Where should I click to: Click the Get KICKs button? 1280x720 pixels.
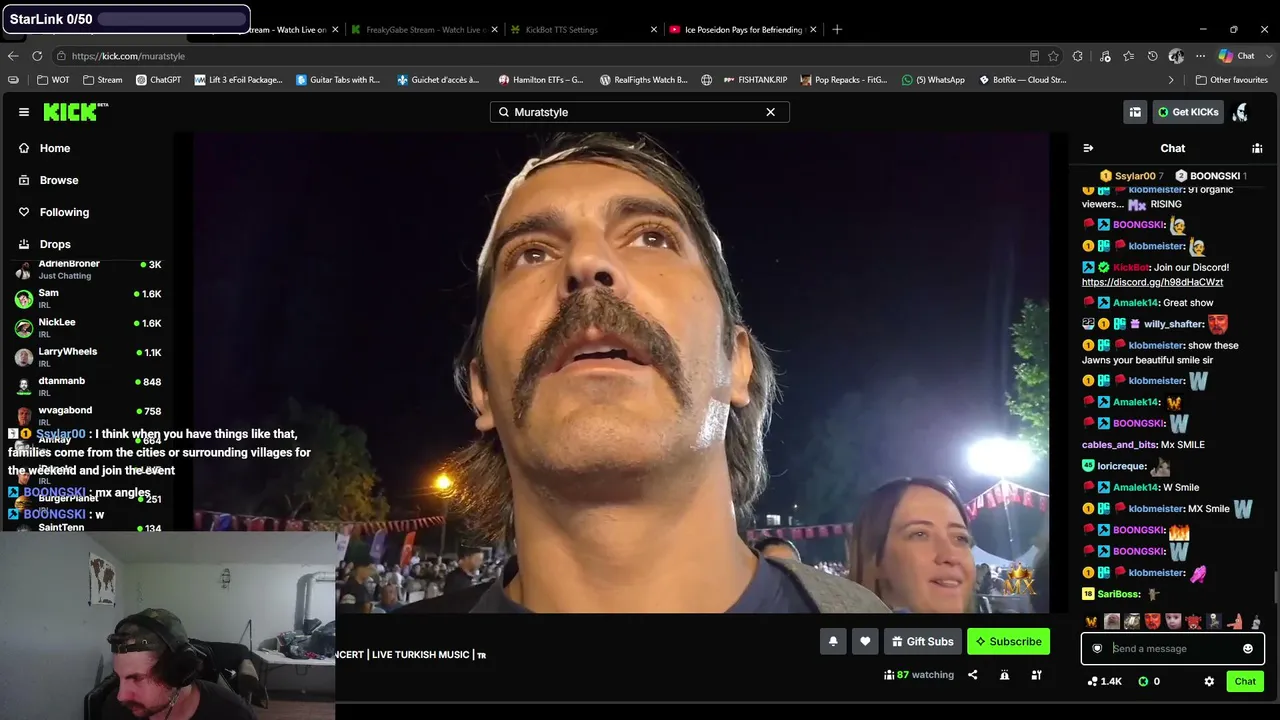[1188, 112]
